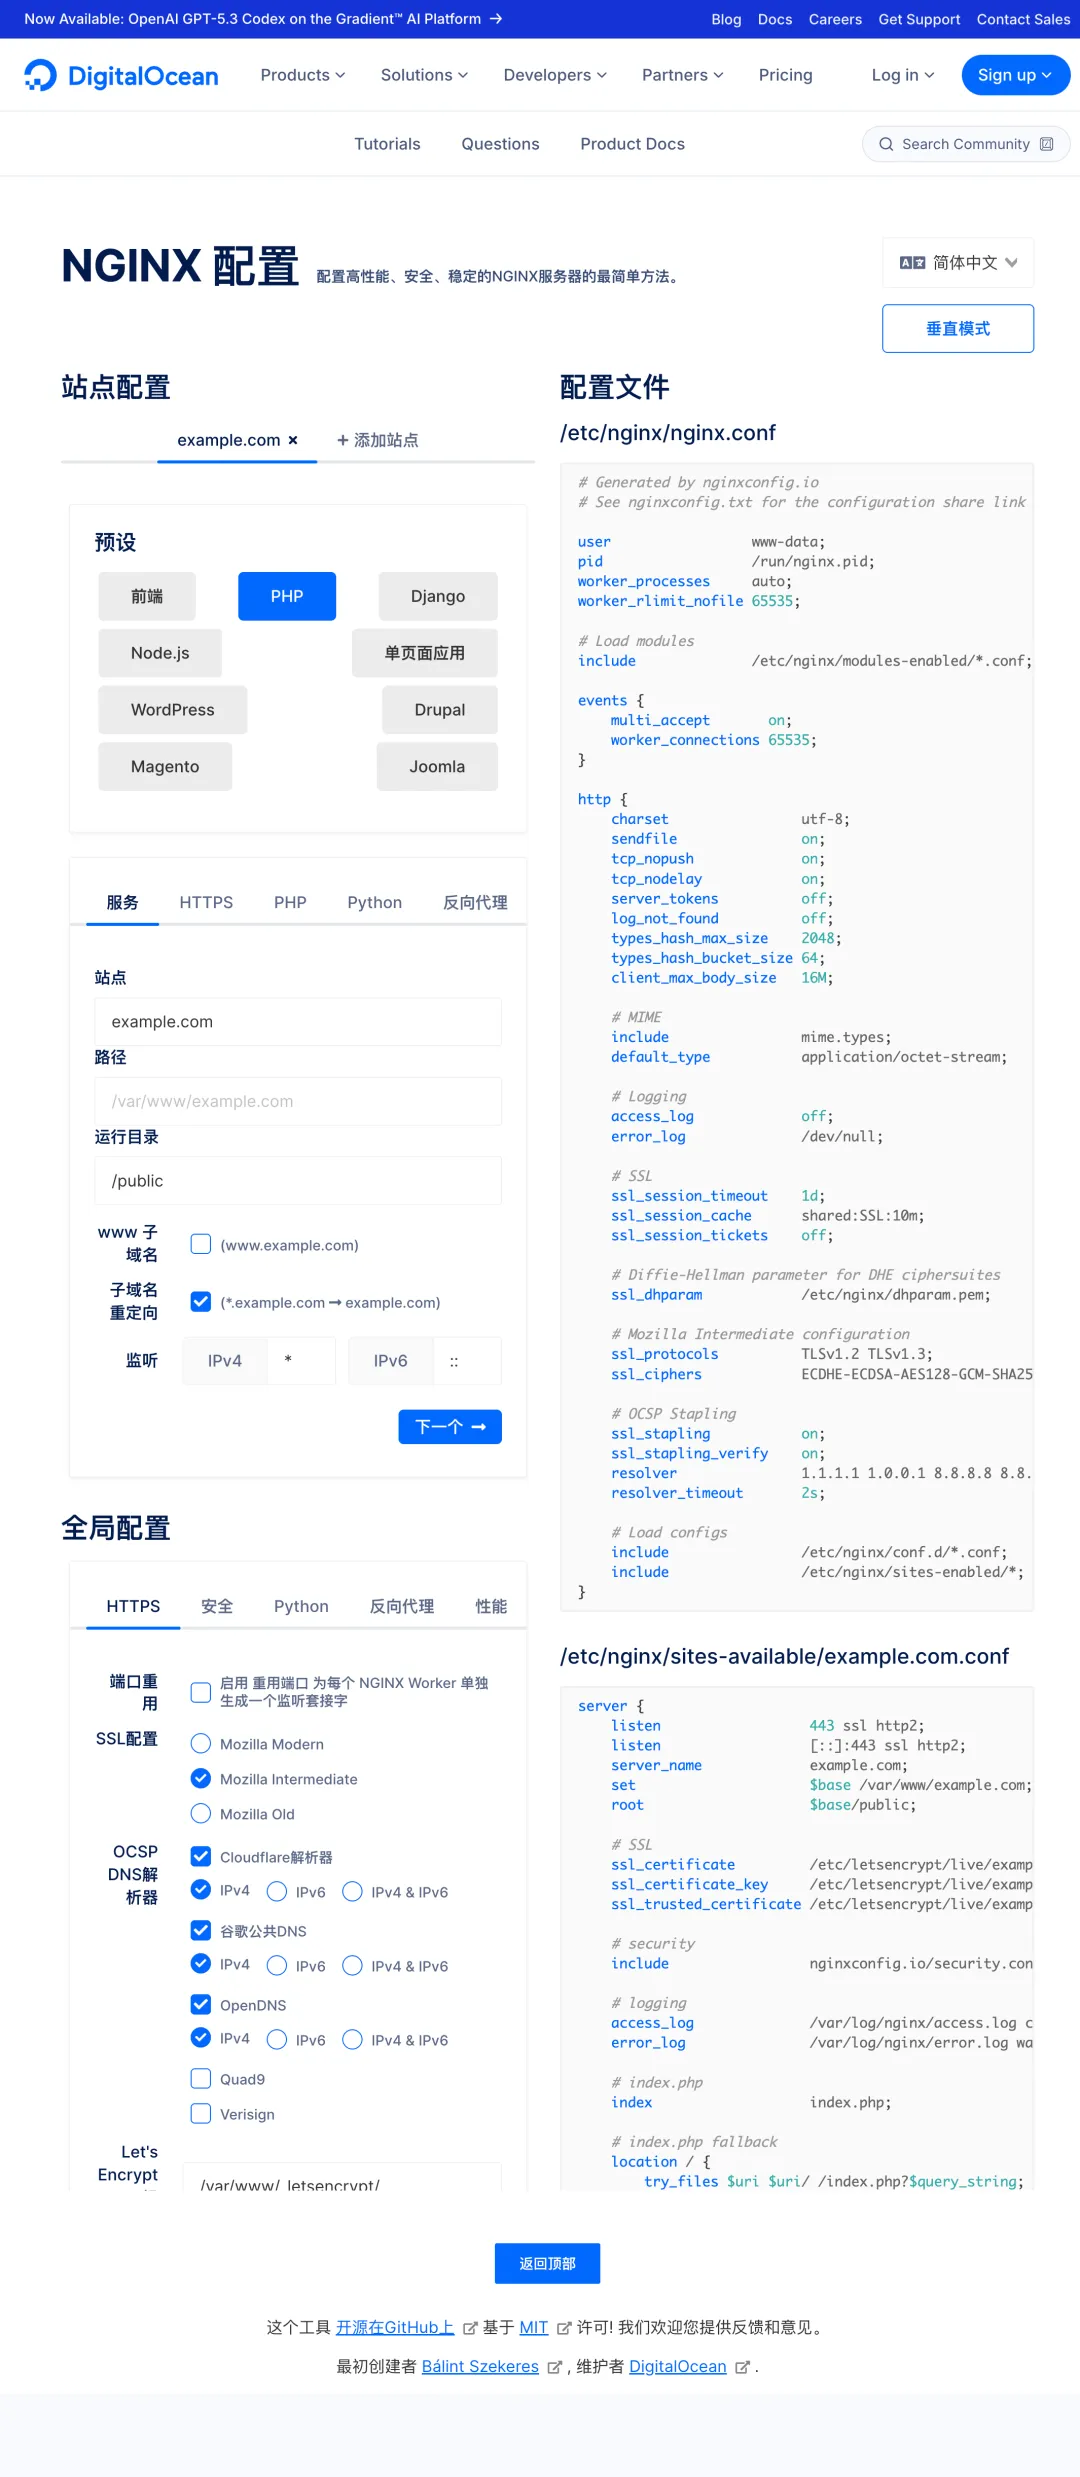Expand the Developers menu
The image size is (1080, 2477).
555,75
